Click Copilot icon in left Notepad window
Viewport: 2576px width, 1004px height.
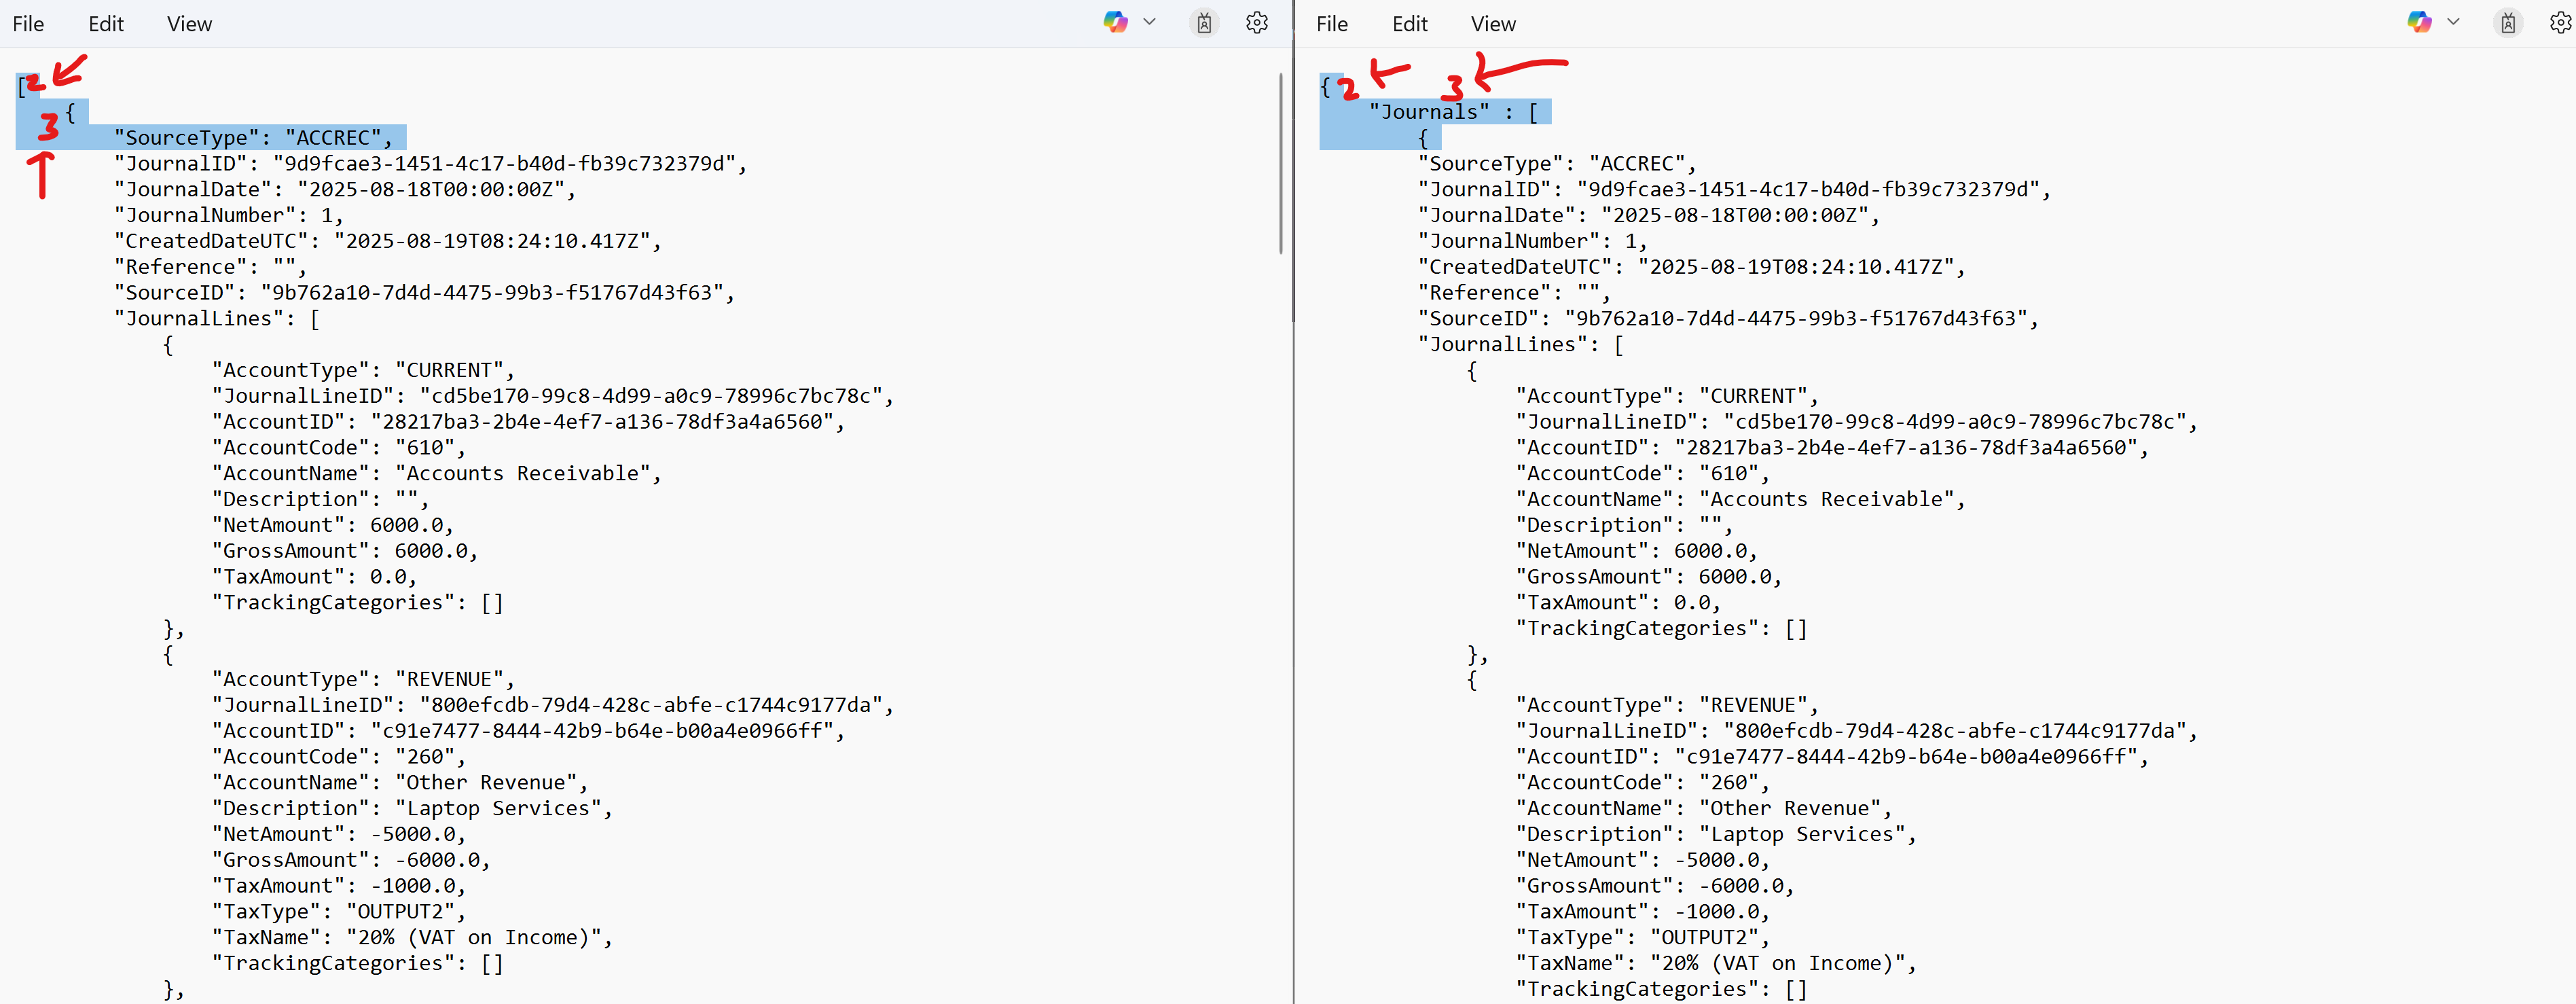click(1115, 22)
